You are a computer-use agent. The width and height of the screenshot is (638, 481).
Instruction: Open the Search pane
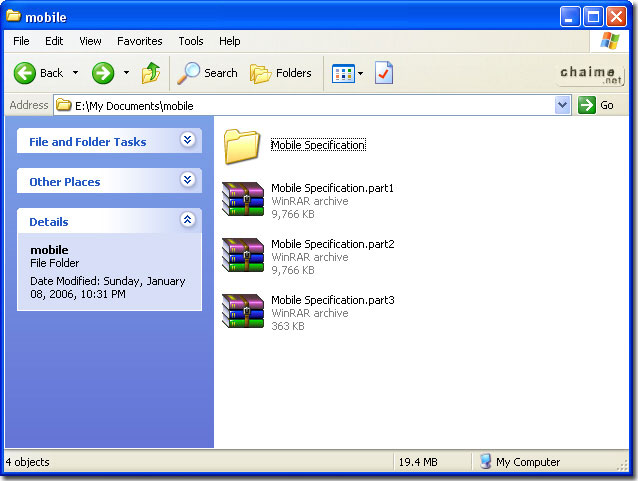coord(208,73)
